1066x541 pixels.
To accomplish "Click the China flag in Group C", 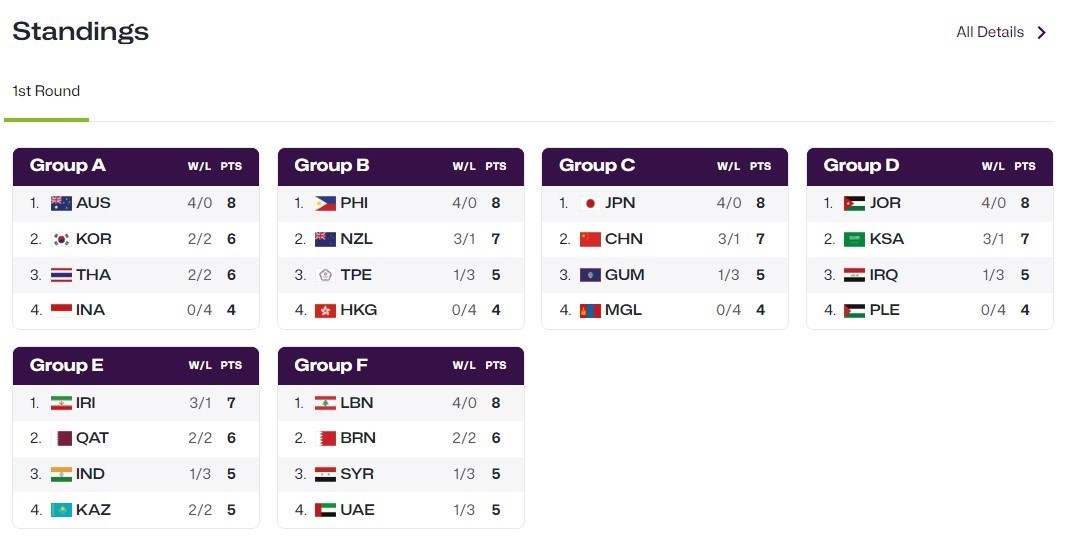I will pyautogui.click(x=590, y=239).
